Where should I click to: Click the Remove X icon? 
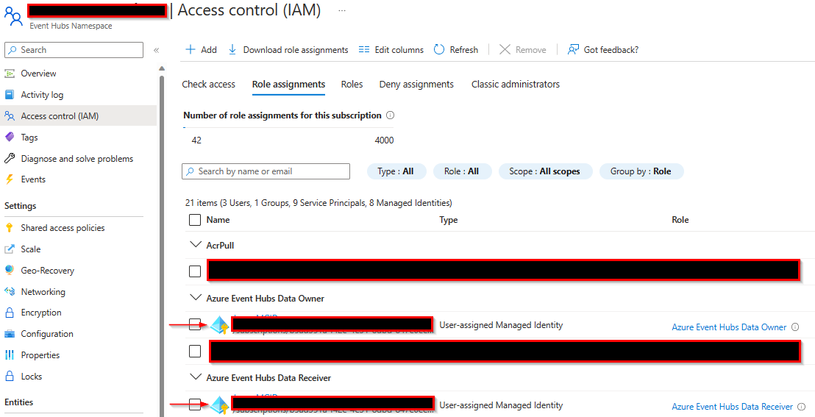[x=505, y=49]
